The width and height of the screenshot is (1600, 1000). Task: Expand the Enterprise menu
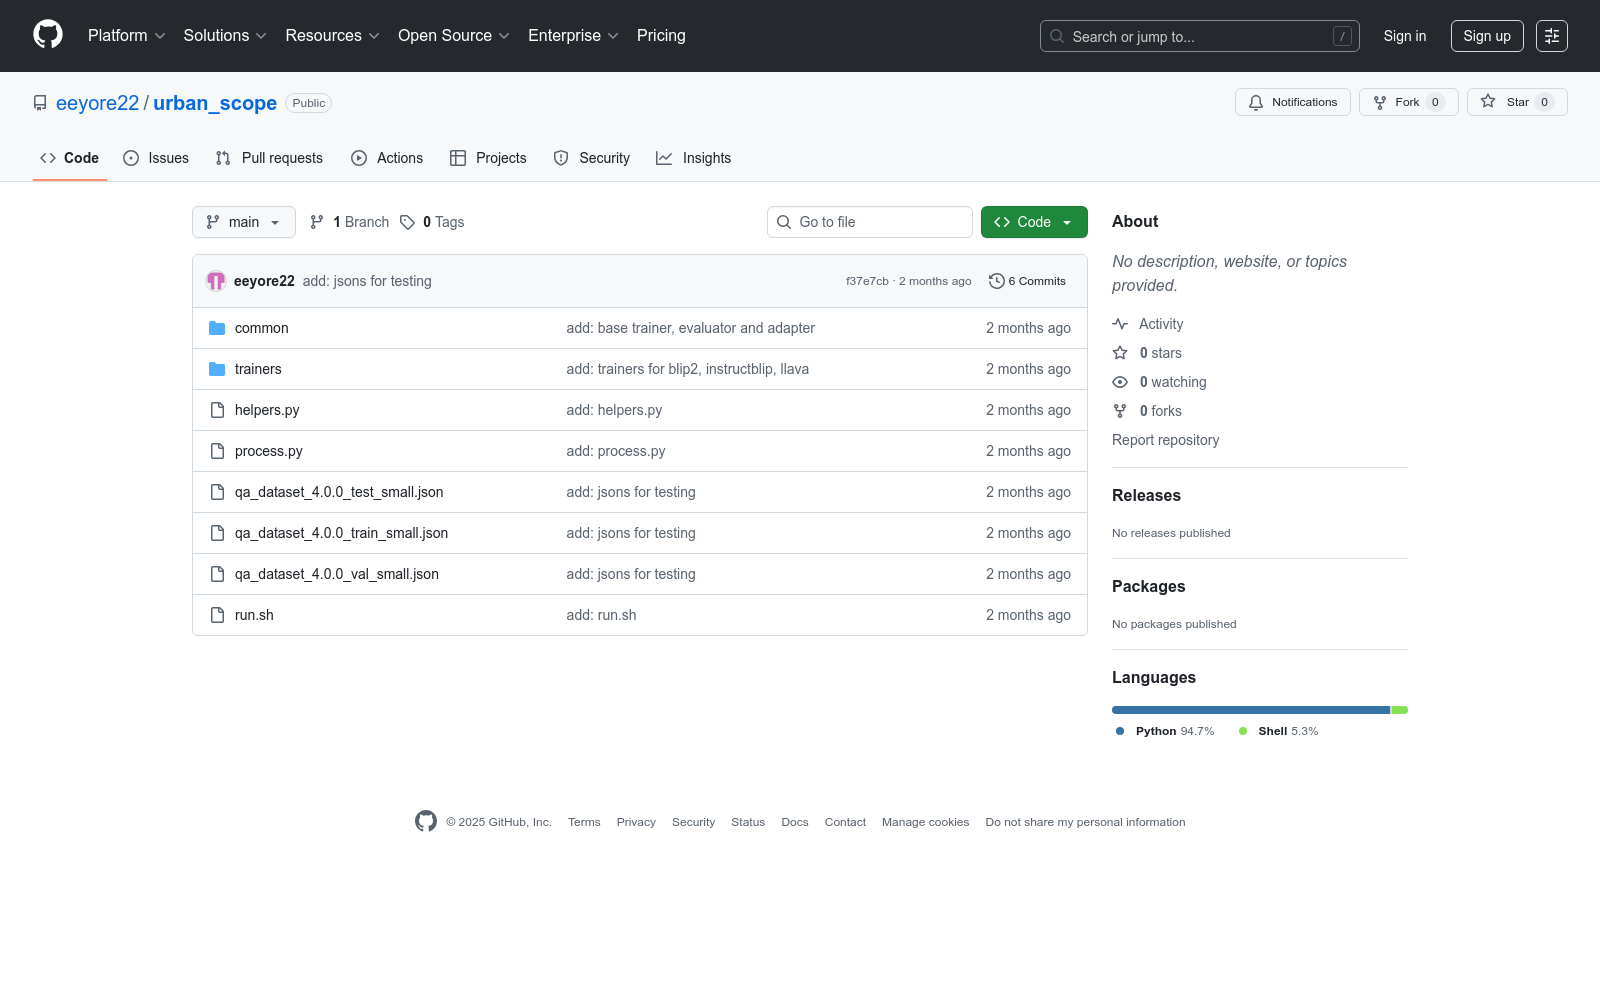point(574,36)
